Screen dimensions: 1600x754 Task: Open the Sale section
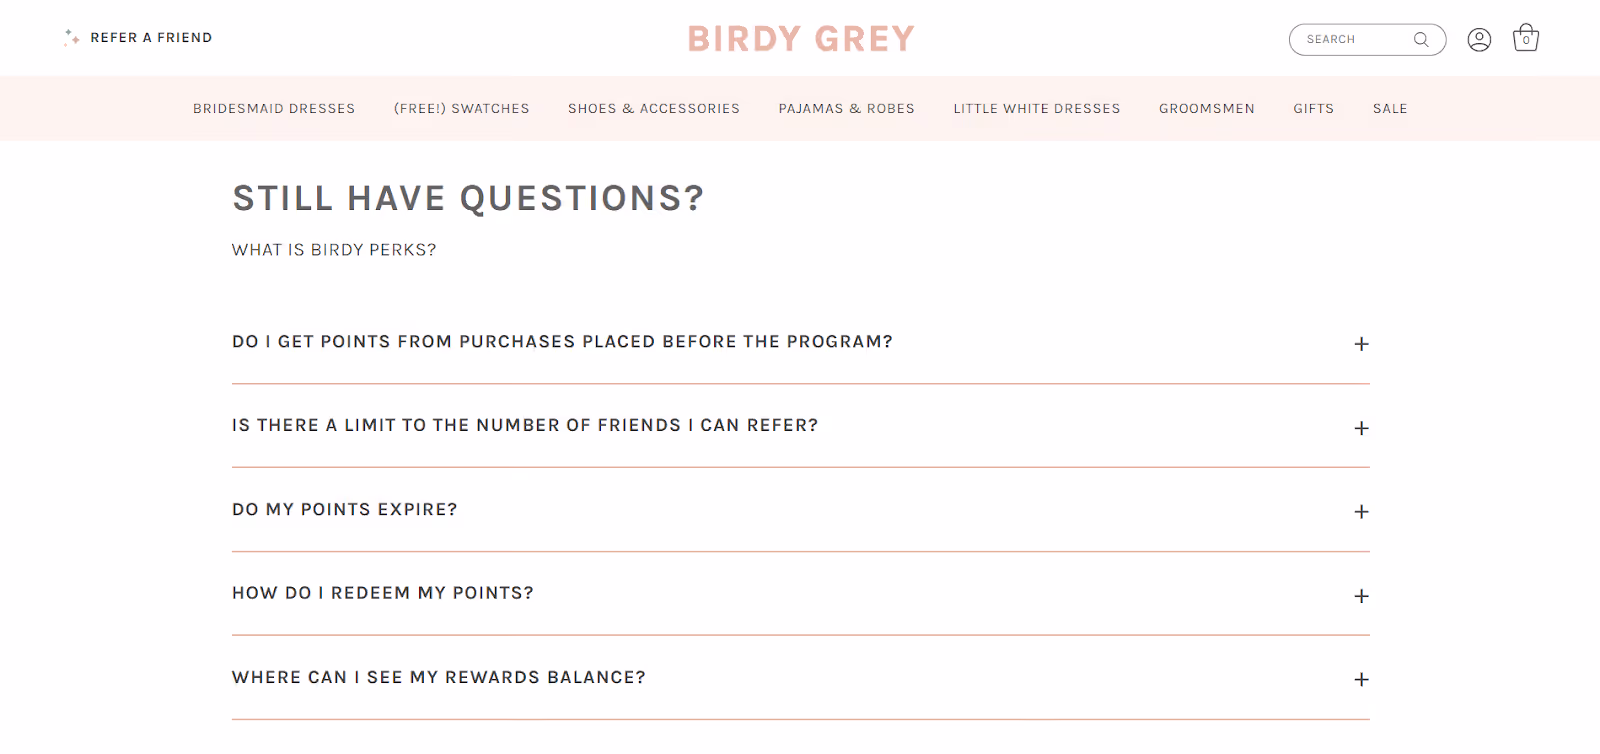1390,108
